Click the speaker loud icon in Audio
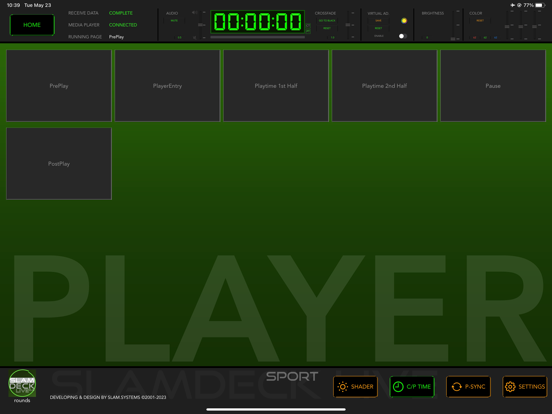 click(194, 12)
